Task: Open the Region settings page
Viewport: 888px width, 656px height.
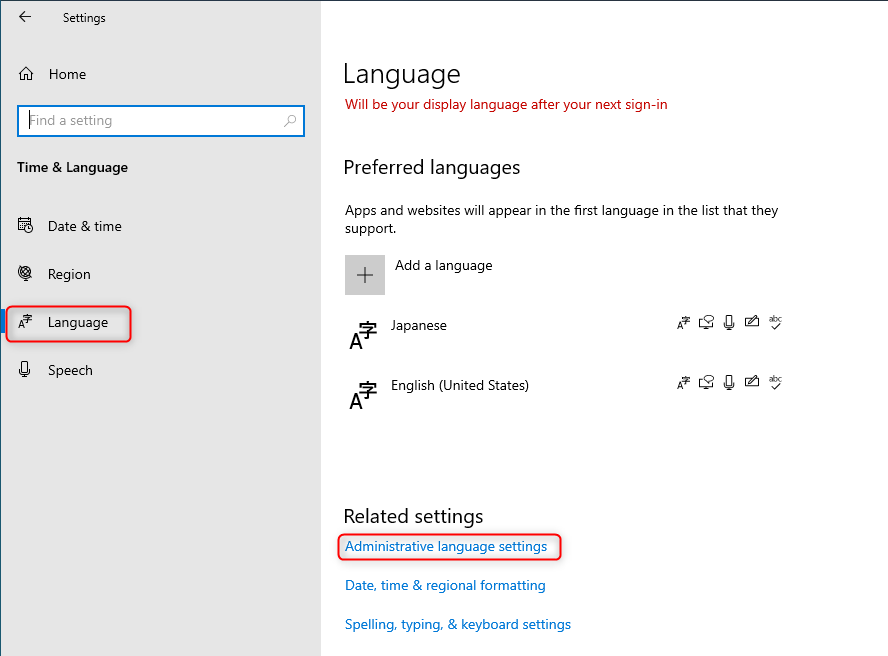Action: pos(69,274)
